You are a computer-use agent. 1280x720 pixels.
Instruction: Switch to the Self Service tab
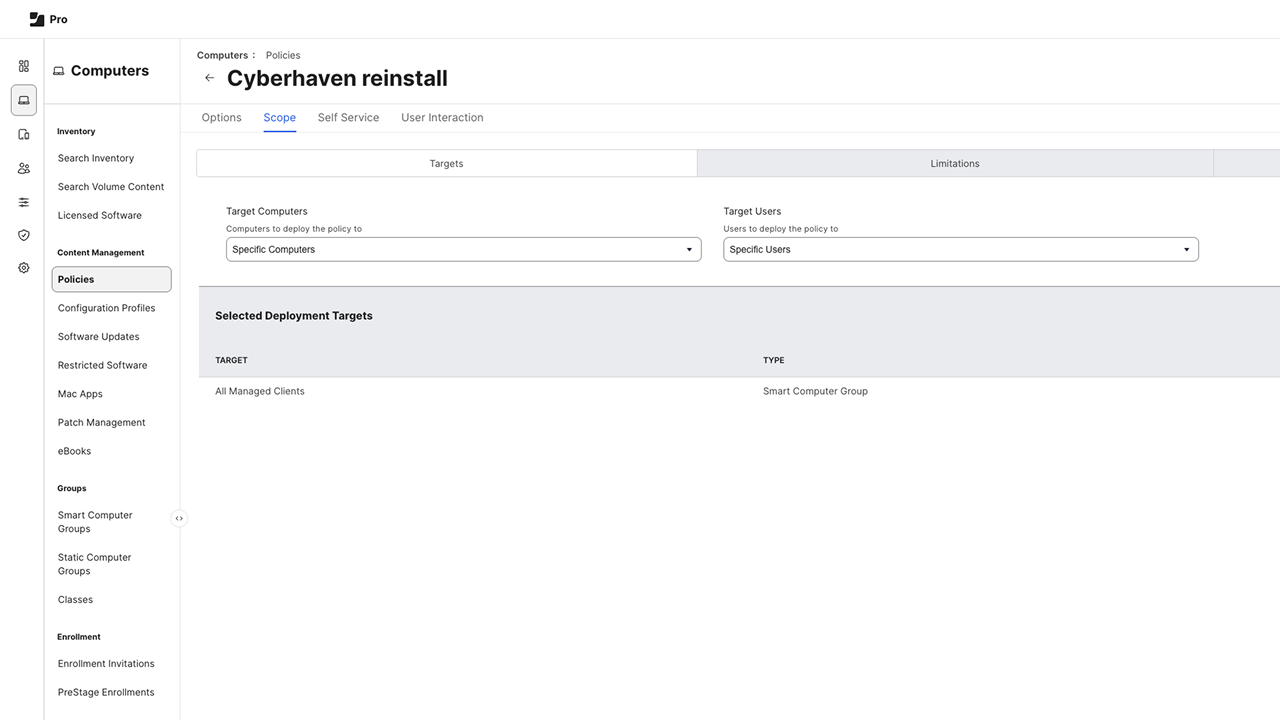coord(348,117)
